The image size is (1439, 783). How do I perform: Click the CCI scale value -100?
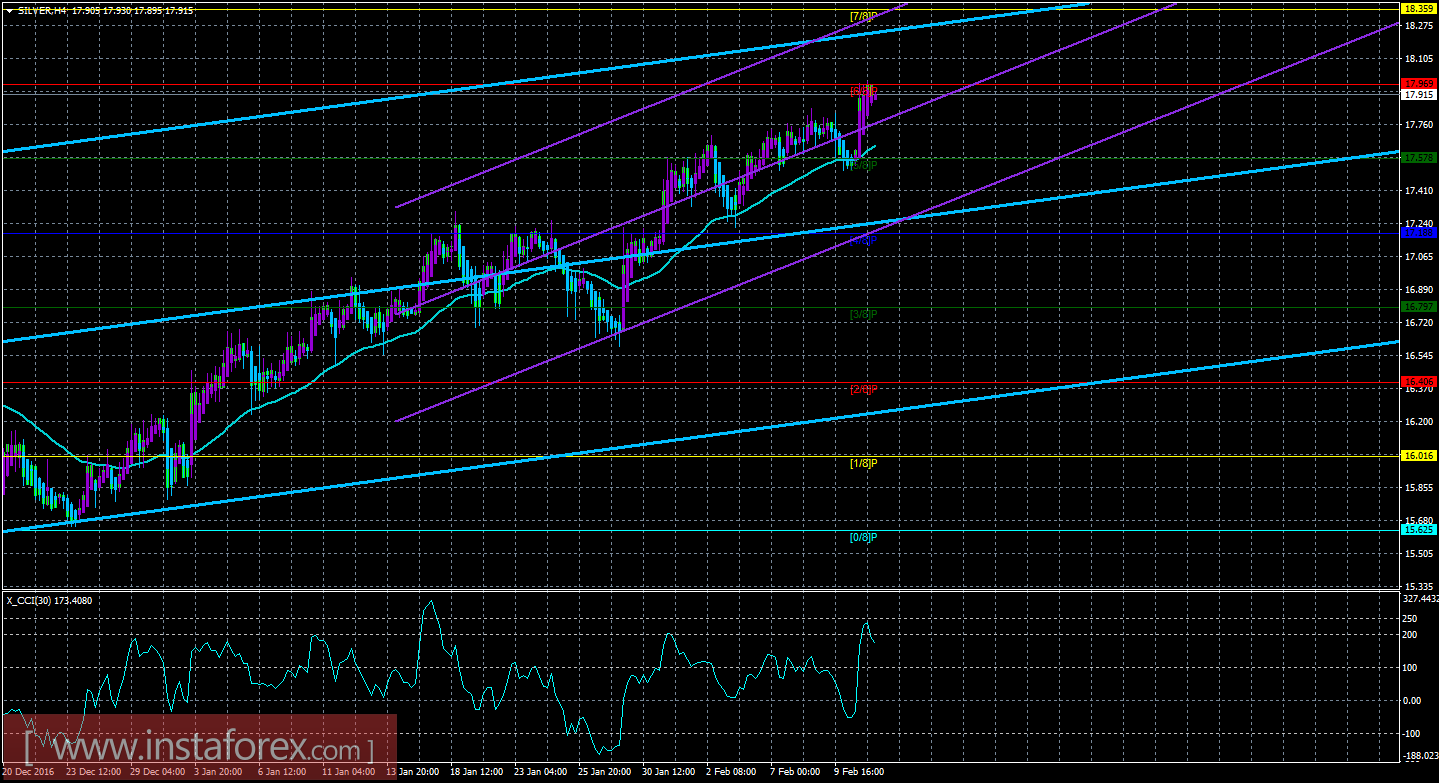point(1413,733)
